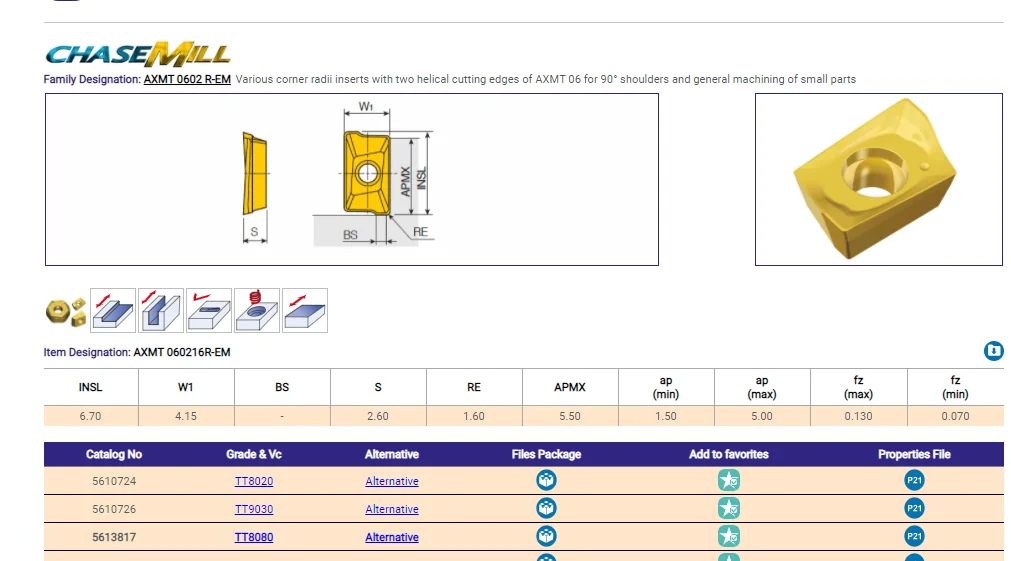Open the insert dimension drawing

[x=352, y=179]
